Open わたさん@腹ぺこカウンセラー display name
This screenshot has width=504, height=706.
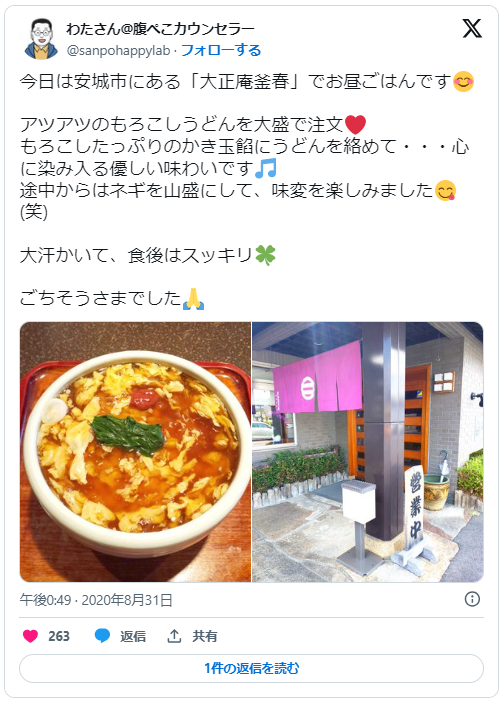pyautogui.click(x=160, y=29)
